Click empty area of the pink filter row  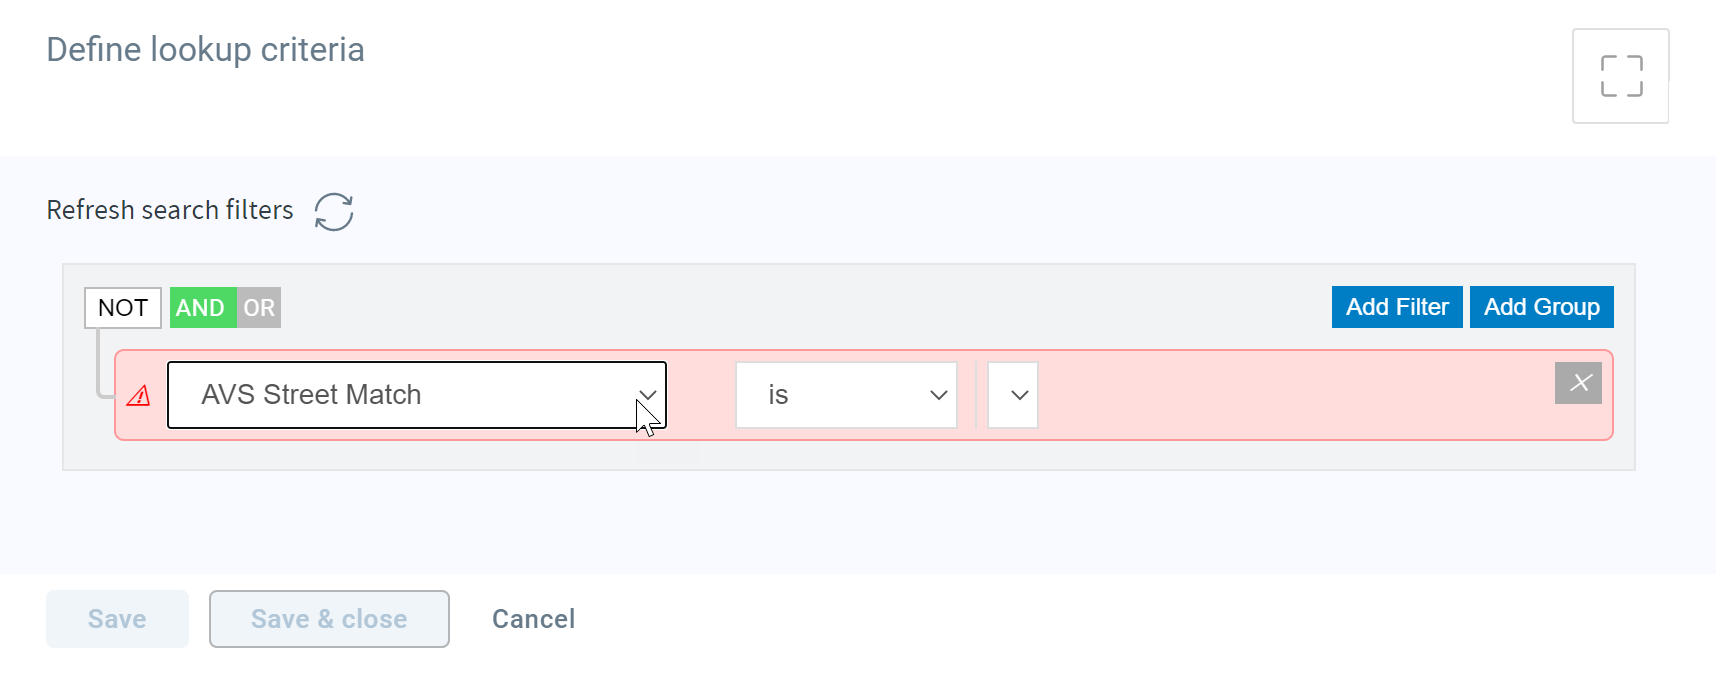click(1290, 395)
